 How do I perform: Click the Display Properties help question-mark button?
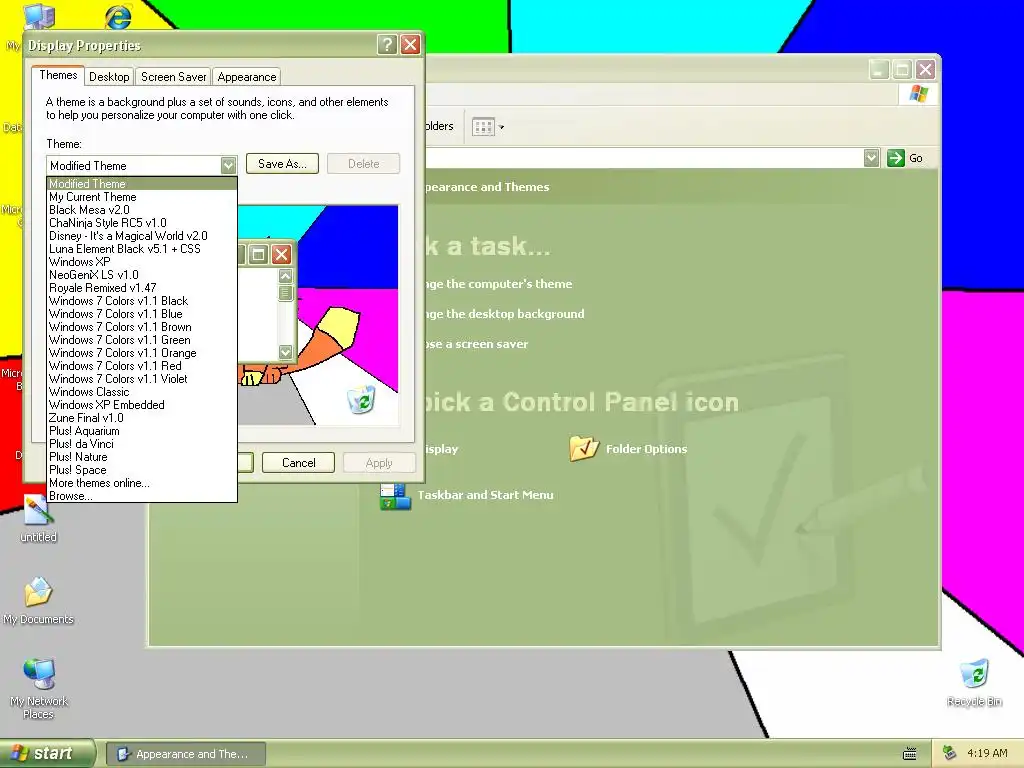click(387, 44)
